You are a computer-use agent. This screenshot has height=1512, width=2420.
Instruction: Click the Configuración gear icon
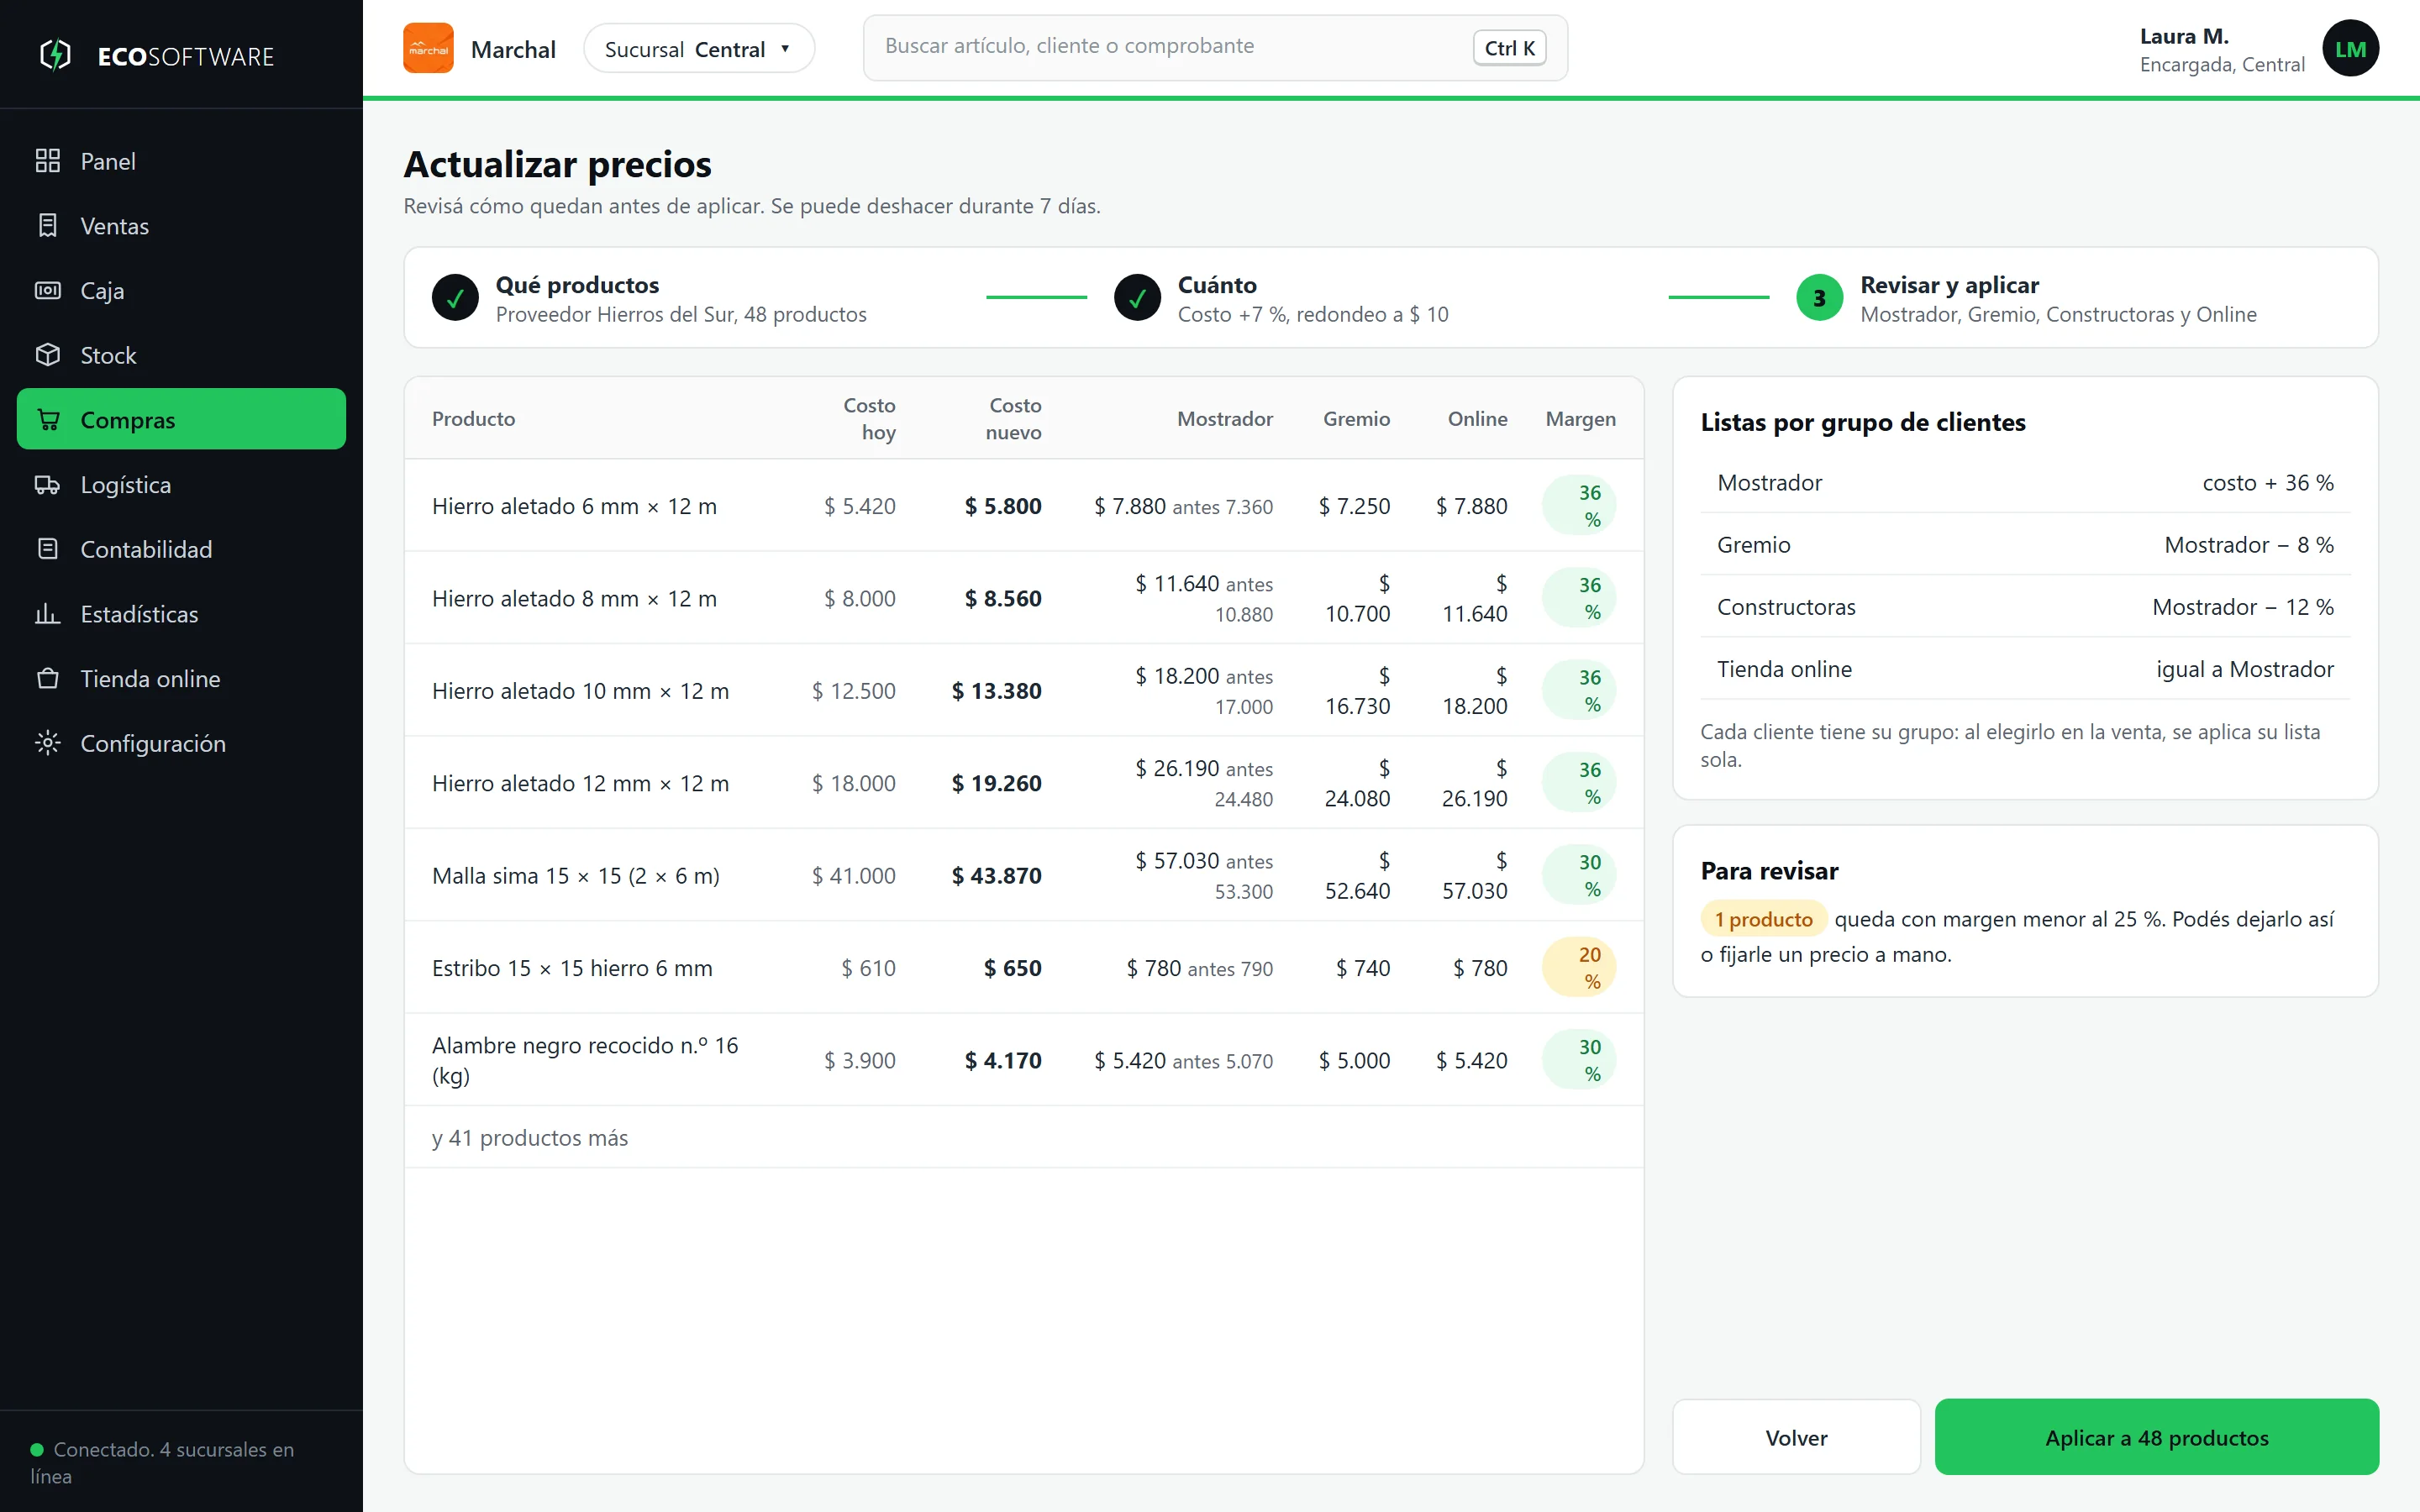pos(47,743)
